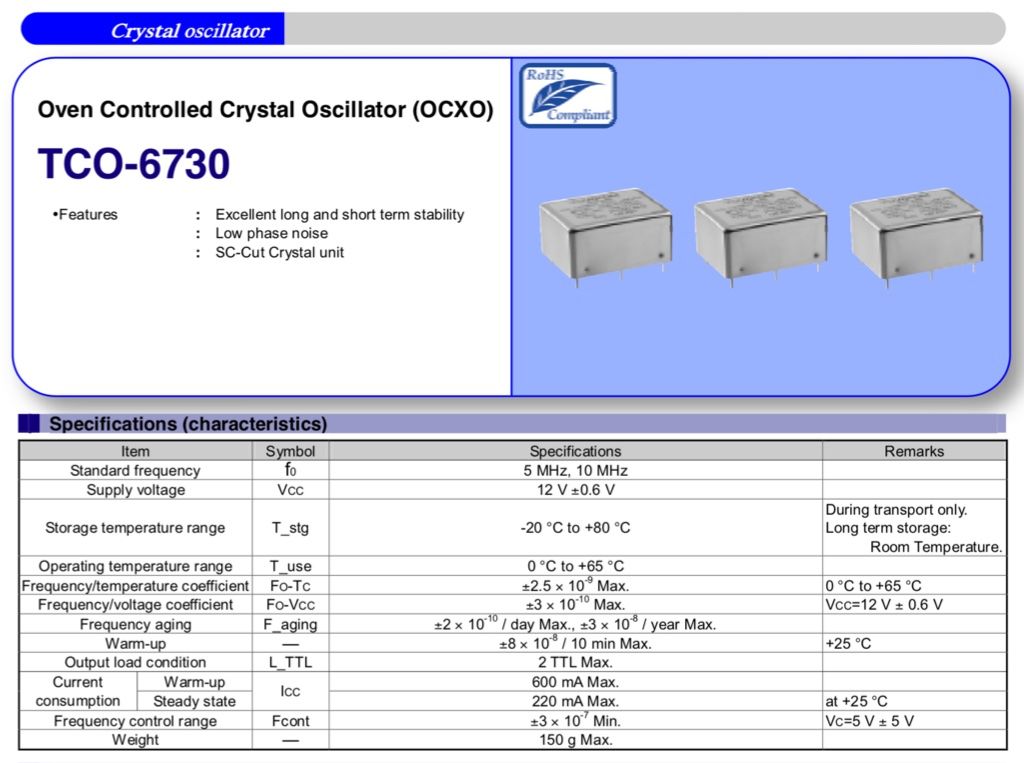Click the '220 mA Max.' value
Viewport: 1024px width, 763px height.
575,701
